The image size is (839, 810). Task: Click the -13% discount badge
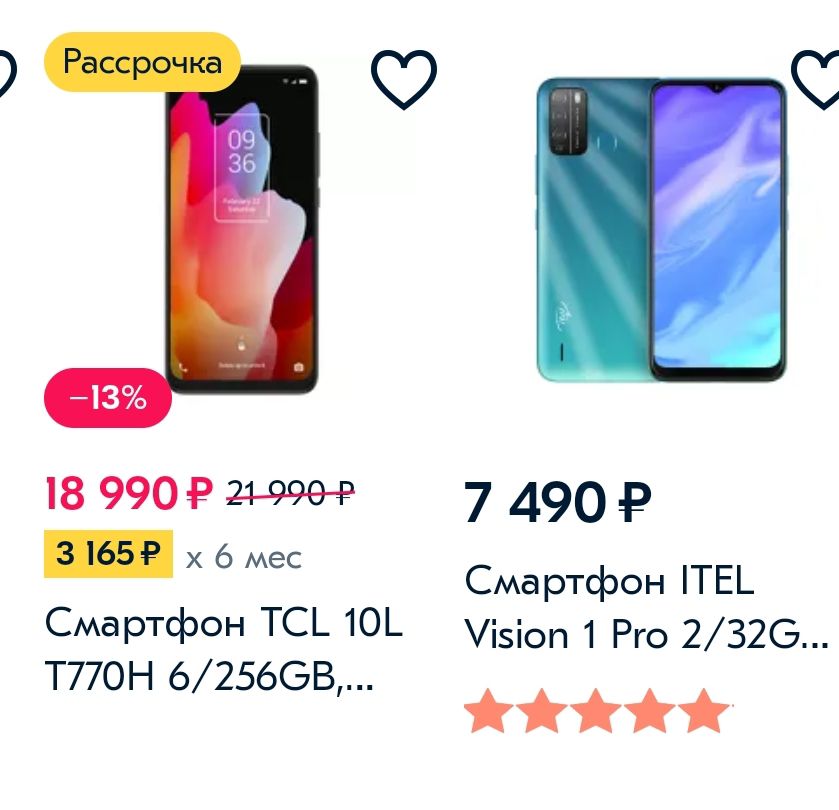(108, 398)
